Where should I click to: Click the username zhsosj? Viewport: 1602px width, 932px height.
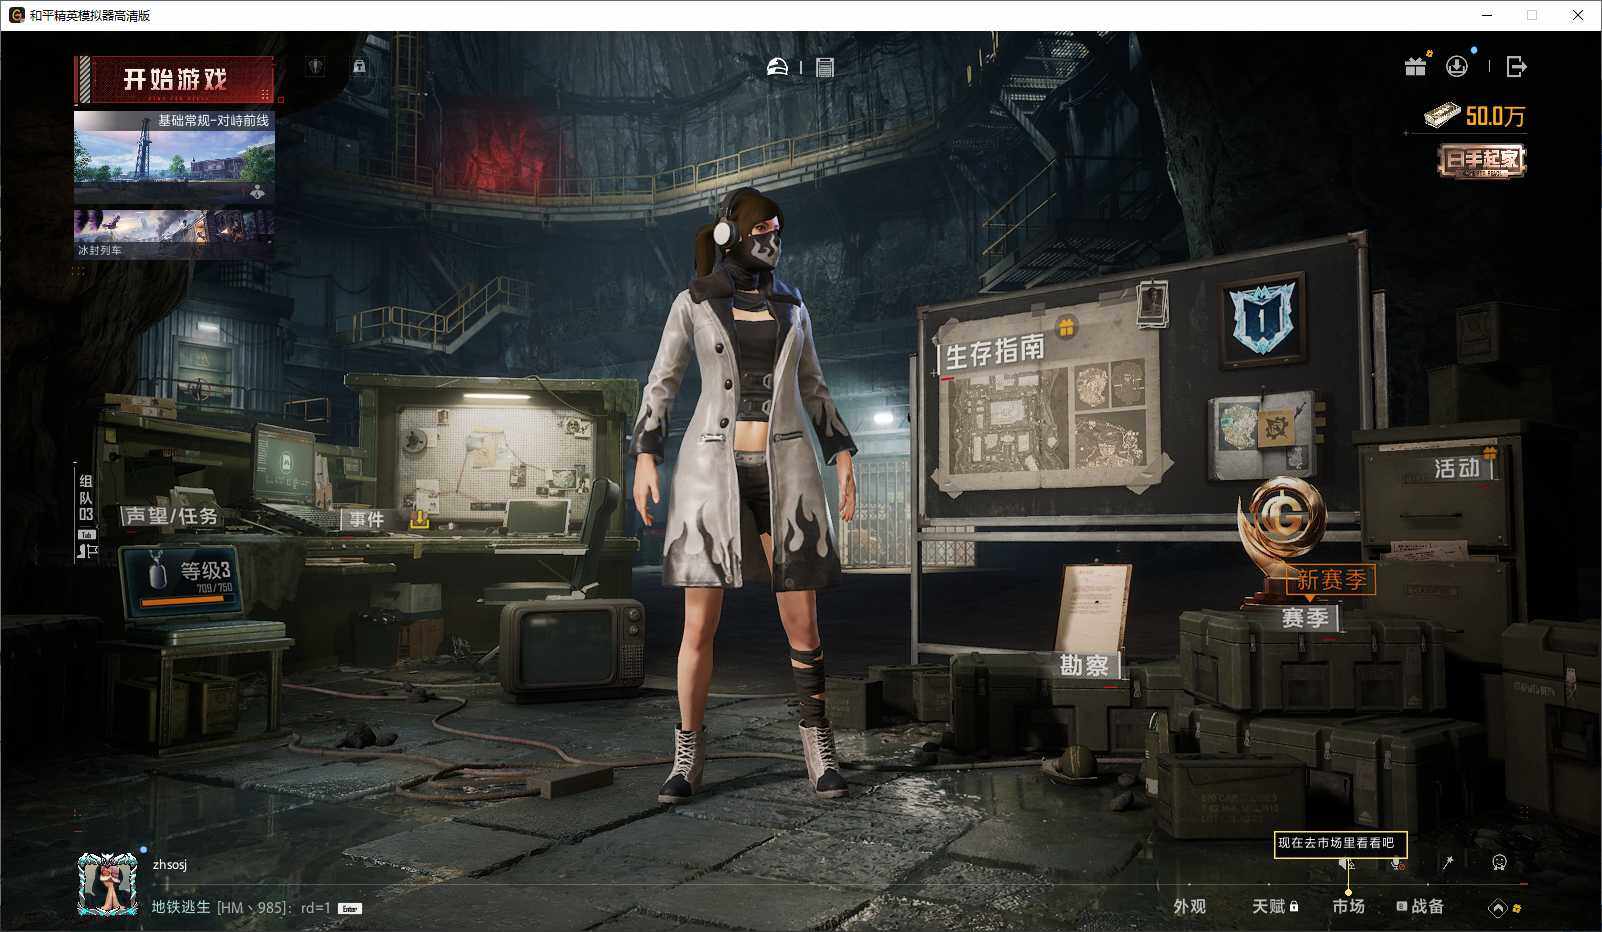pyautogui.click(x=170, y=864)
